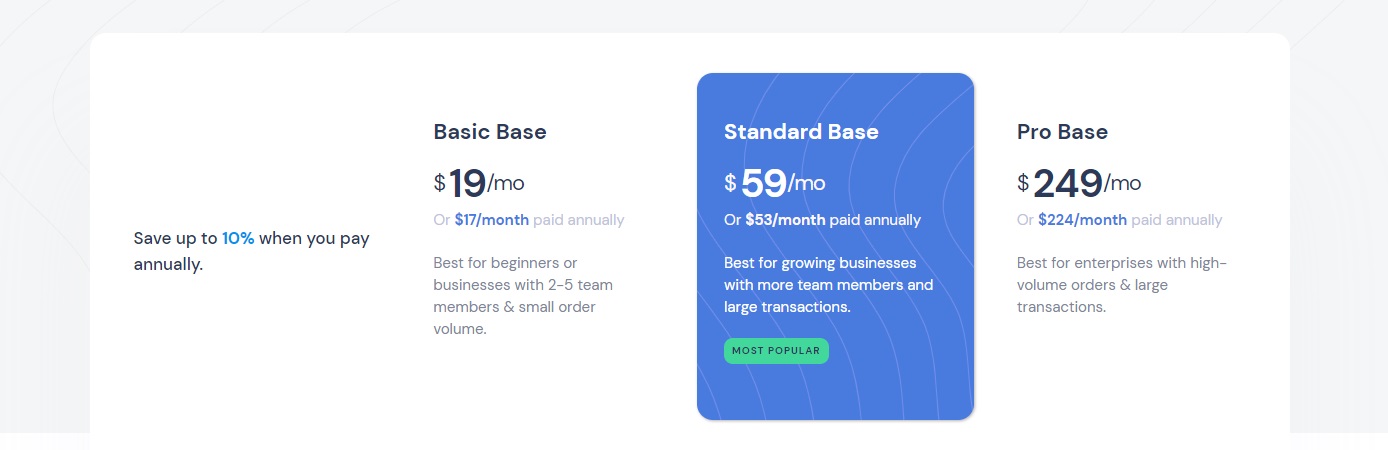This screenshot has width=1388, height=450.
Task: Click the Basic Base plan heading
Action: pyautogui.click(x=490, y=132)
